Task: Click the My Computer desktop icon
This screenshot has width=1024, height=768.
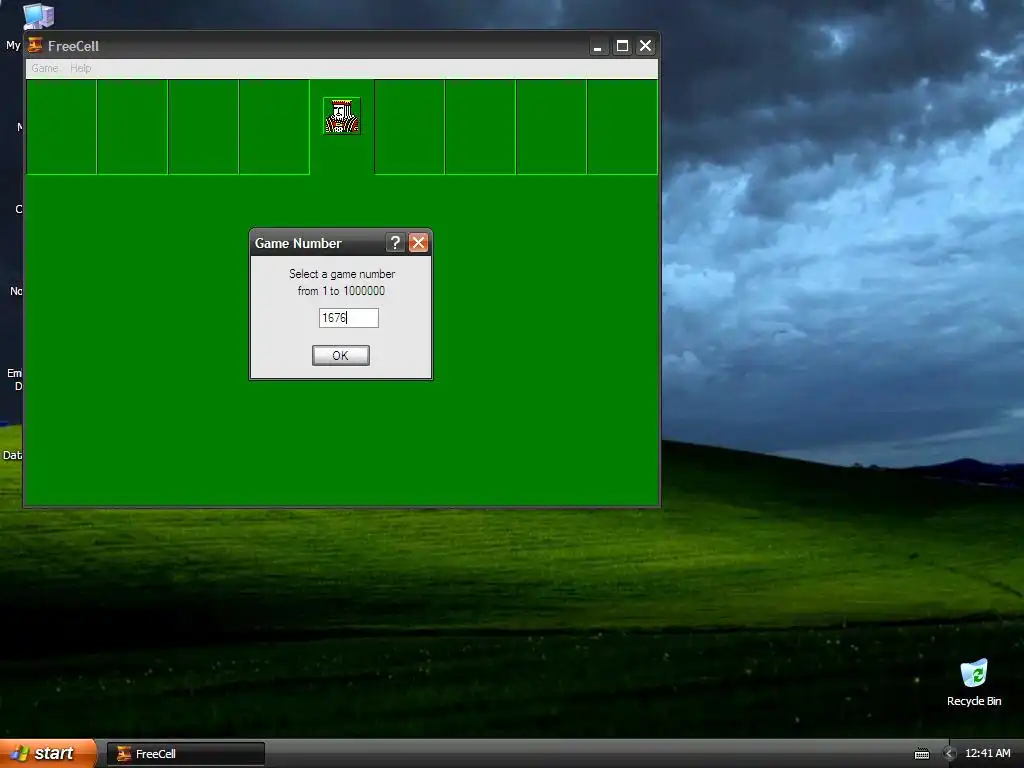Action: tap(37, 16)
